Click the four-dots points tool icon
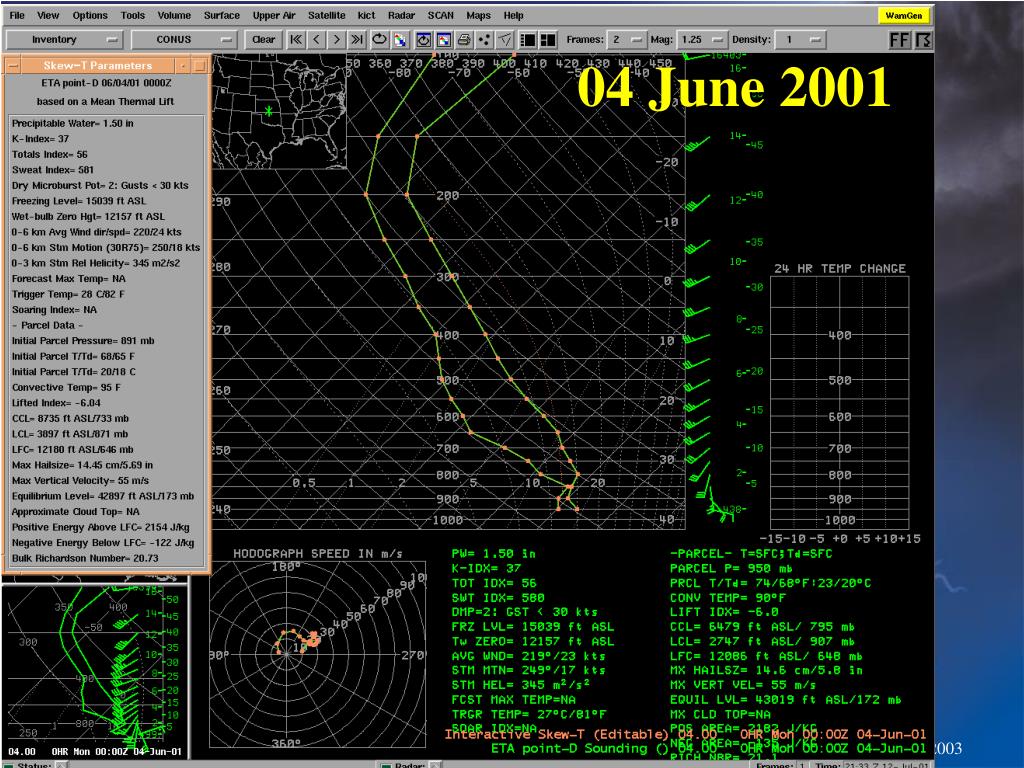 tap(485, 40)
